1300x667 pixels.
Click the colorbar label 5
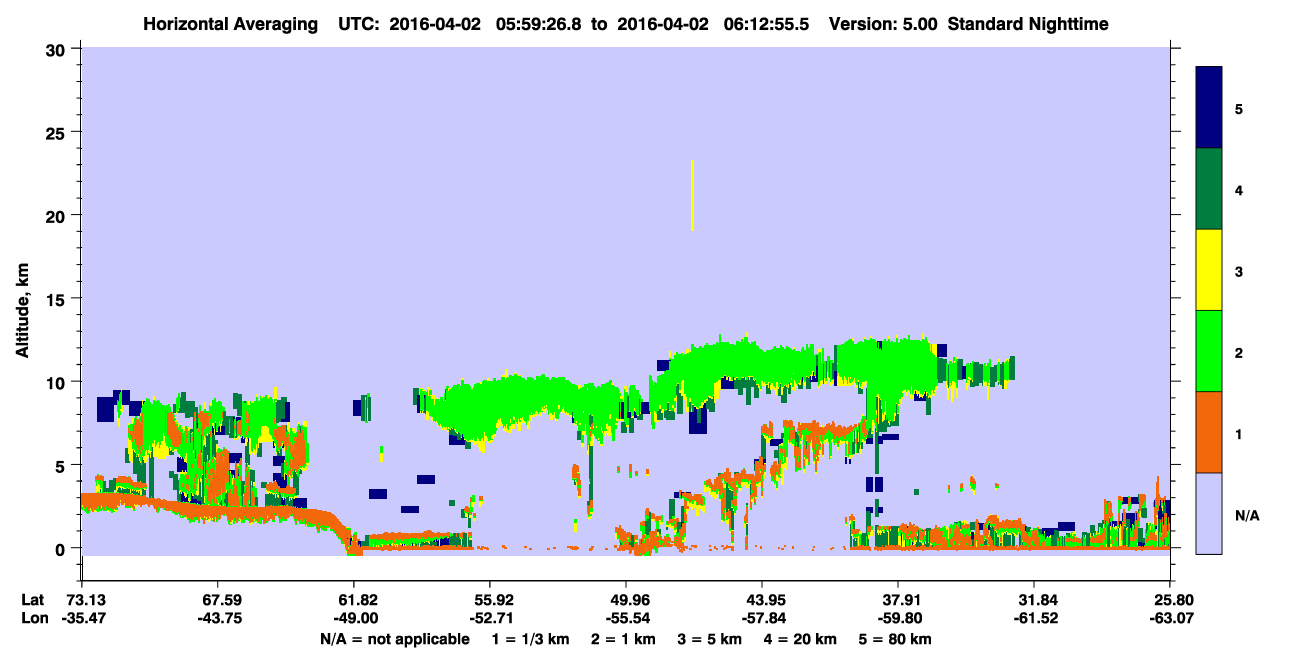pyautogui.click(x=1239, y=108)
